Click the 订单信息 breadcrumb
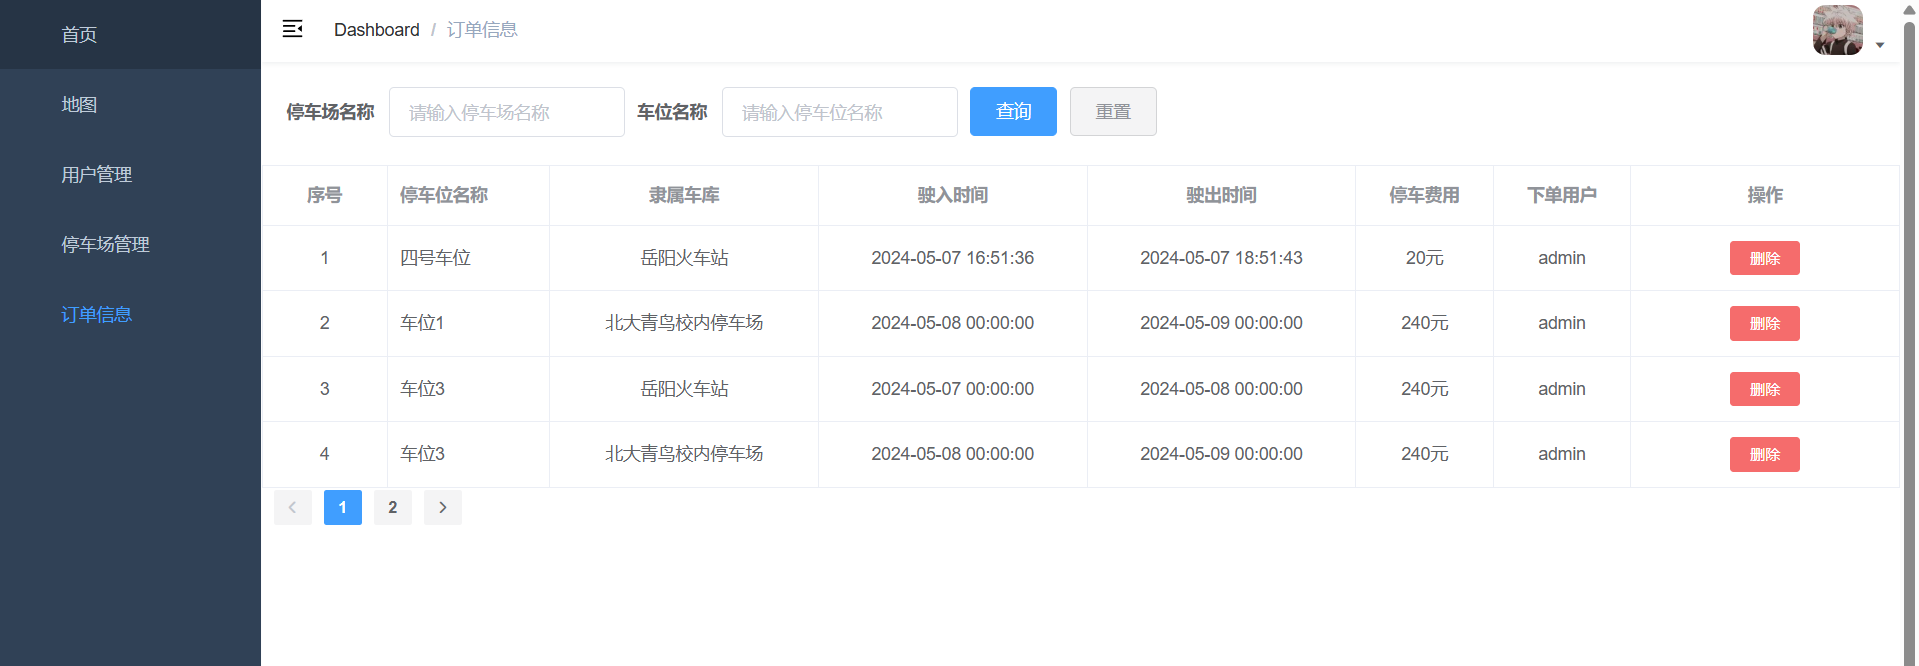This screenshot has width=1919, height=666. pyautogui.click(x=482, y=30)
